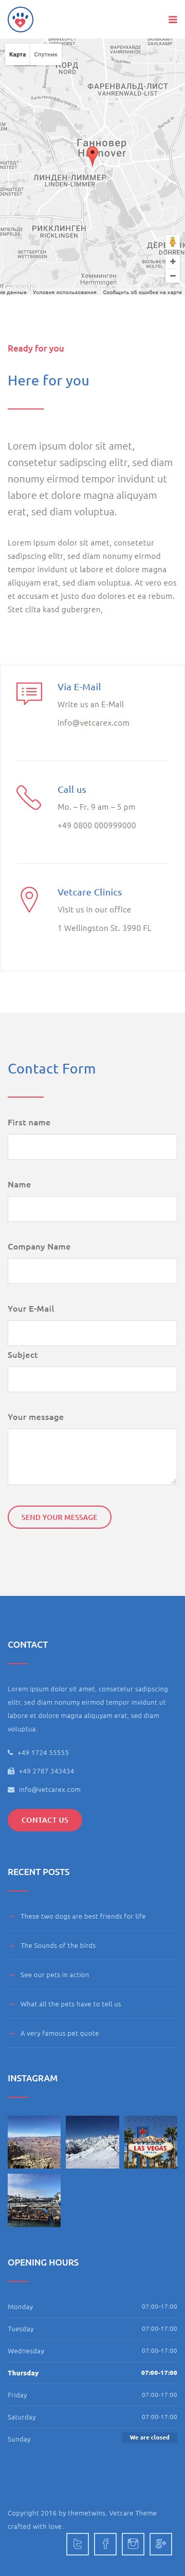Click into the Your message textarea
Screen dimensions: 185x2576
92,1456
